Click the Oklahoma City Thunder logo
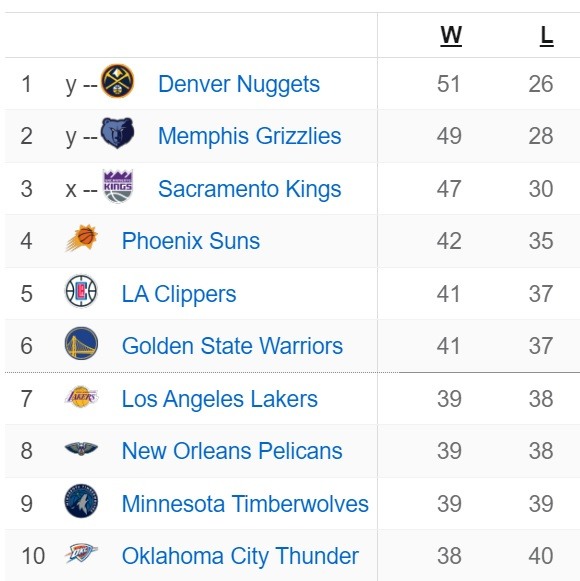The image size is (580, 581). pyautogui.click(x=82, y=553)
